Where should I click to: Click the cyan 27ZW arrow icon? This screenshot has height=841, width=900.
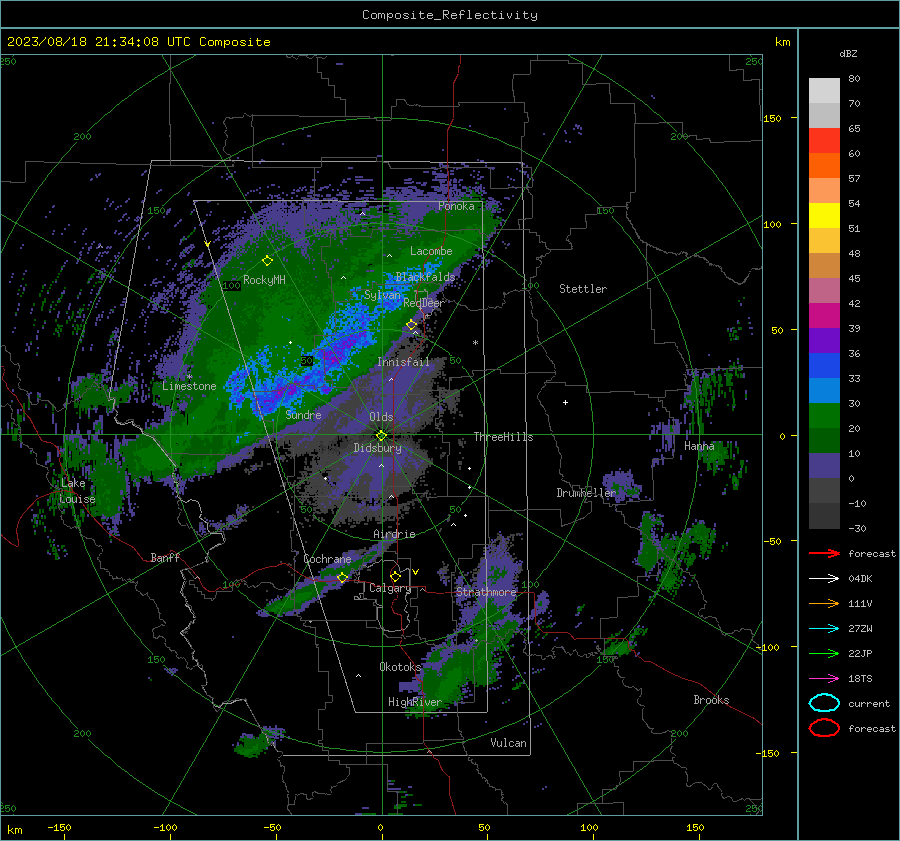pyautogui.click(x=824, y=629)
